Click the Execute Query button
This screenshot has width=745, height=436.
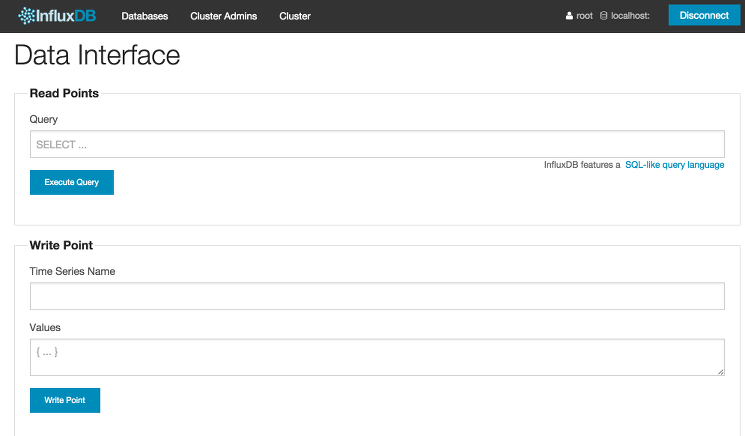click(72, 182)
